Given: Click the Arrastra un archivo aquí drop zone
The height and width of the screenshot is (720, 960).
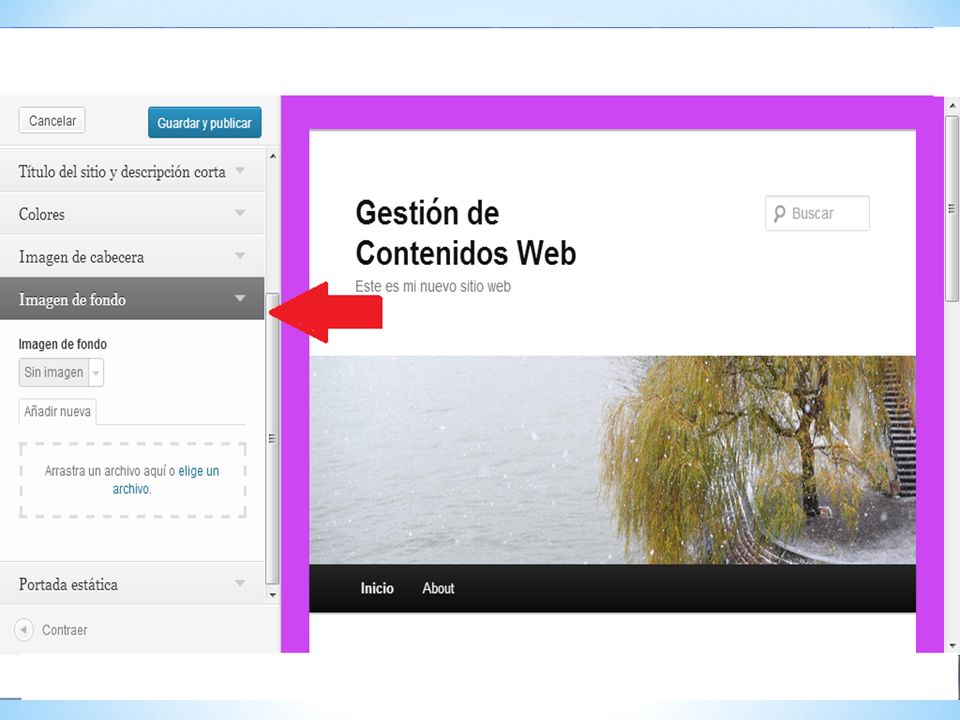Looking at the screenshot, I should [x=132, y=480].
